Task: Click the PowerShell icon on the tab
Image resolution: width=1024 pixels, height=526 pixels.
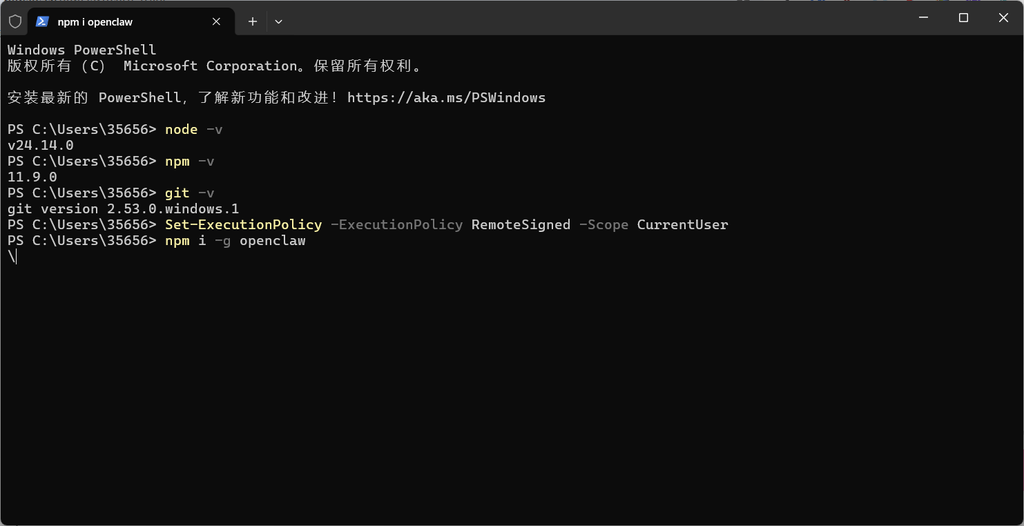Action: [43, 21]
